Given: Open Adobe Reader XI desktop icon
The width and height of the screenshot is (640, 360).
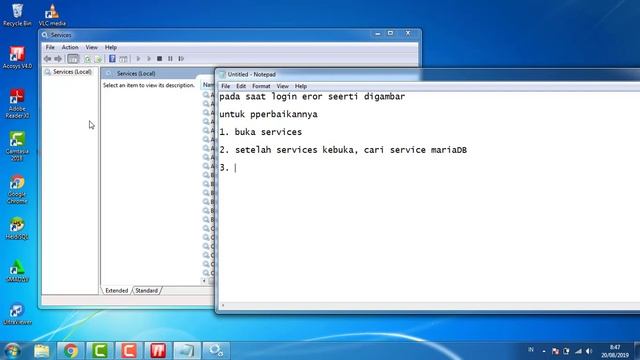Looking at the screenshot, I should point(17,104).
